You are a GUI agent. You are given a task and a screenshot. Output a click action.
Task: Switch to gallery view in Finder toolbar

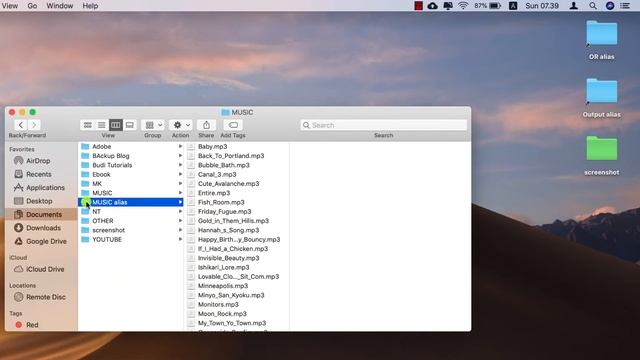click(129, 125)
